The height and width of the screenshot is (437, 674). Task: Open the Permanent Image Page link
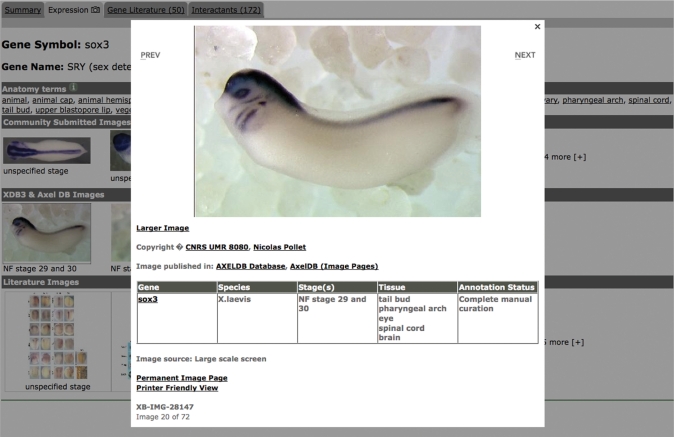pyautogui.click(x=182, y=378)
